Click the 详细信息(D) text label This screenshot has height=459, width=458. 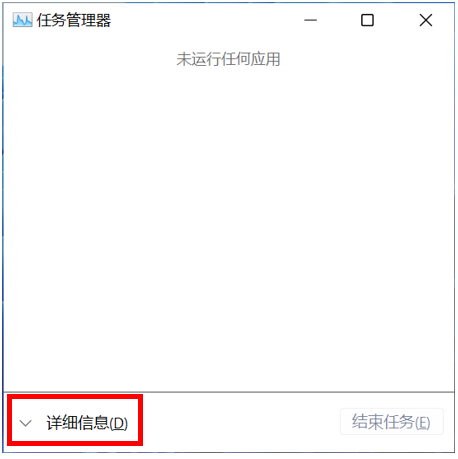[87, 423]
